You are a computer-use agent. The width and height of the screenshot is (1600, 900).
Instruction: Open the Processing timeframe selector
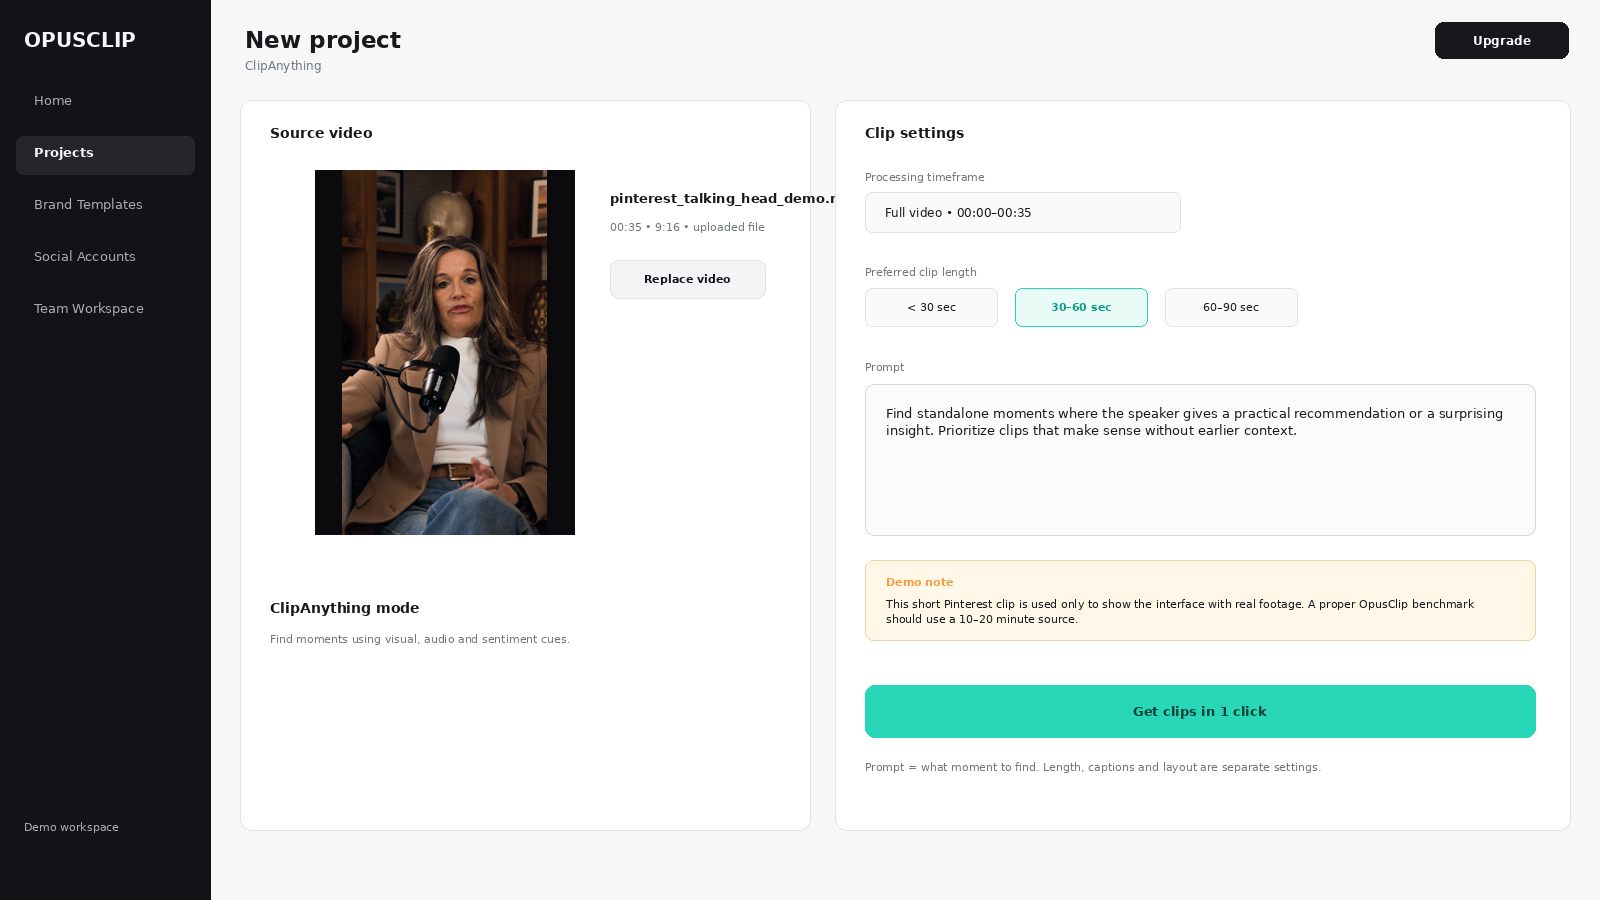pyautogui.click(x=1022, y=213)
